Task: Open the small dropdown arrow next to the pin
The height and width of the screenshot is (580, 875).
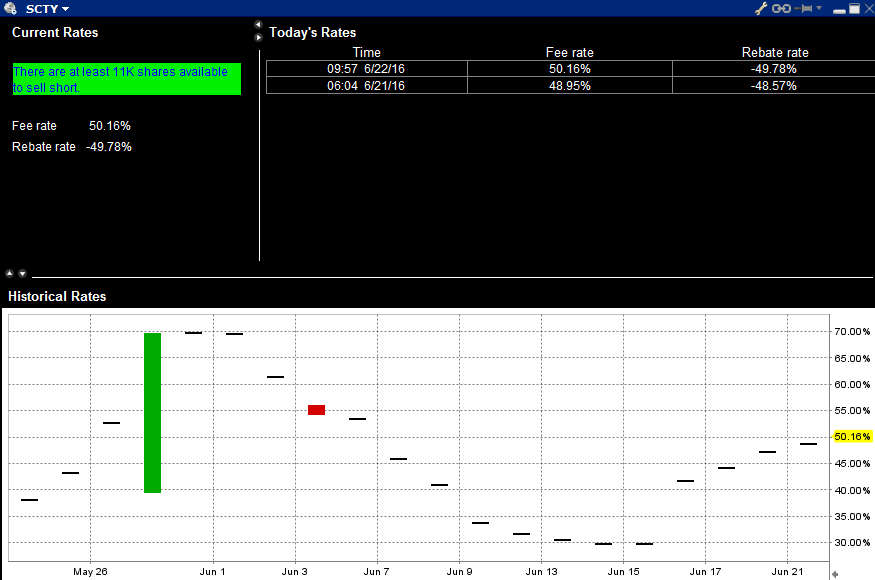Action: pyautogui.click(x=819, y=8)
